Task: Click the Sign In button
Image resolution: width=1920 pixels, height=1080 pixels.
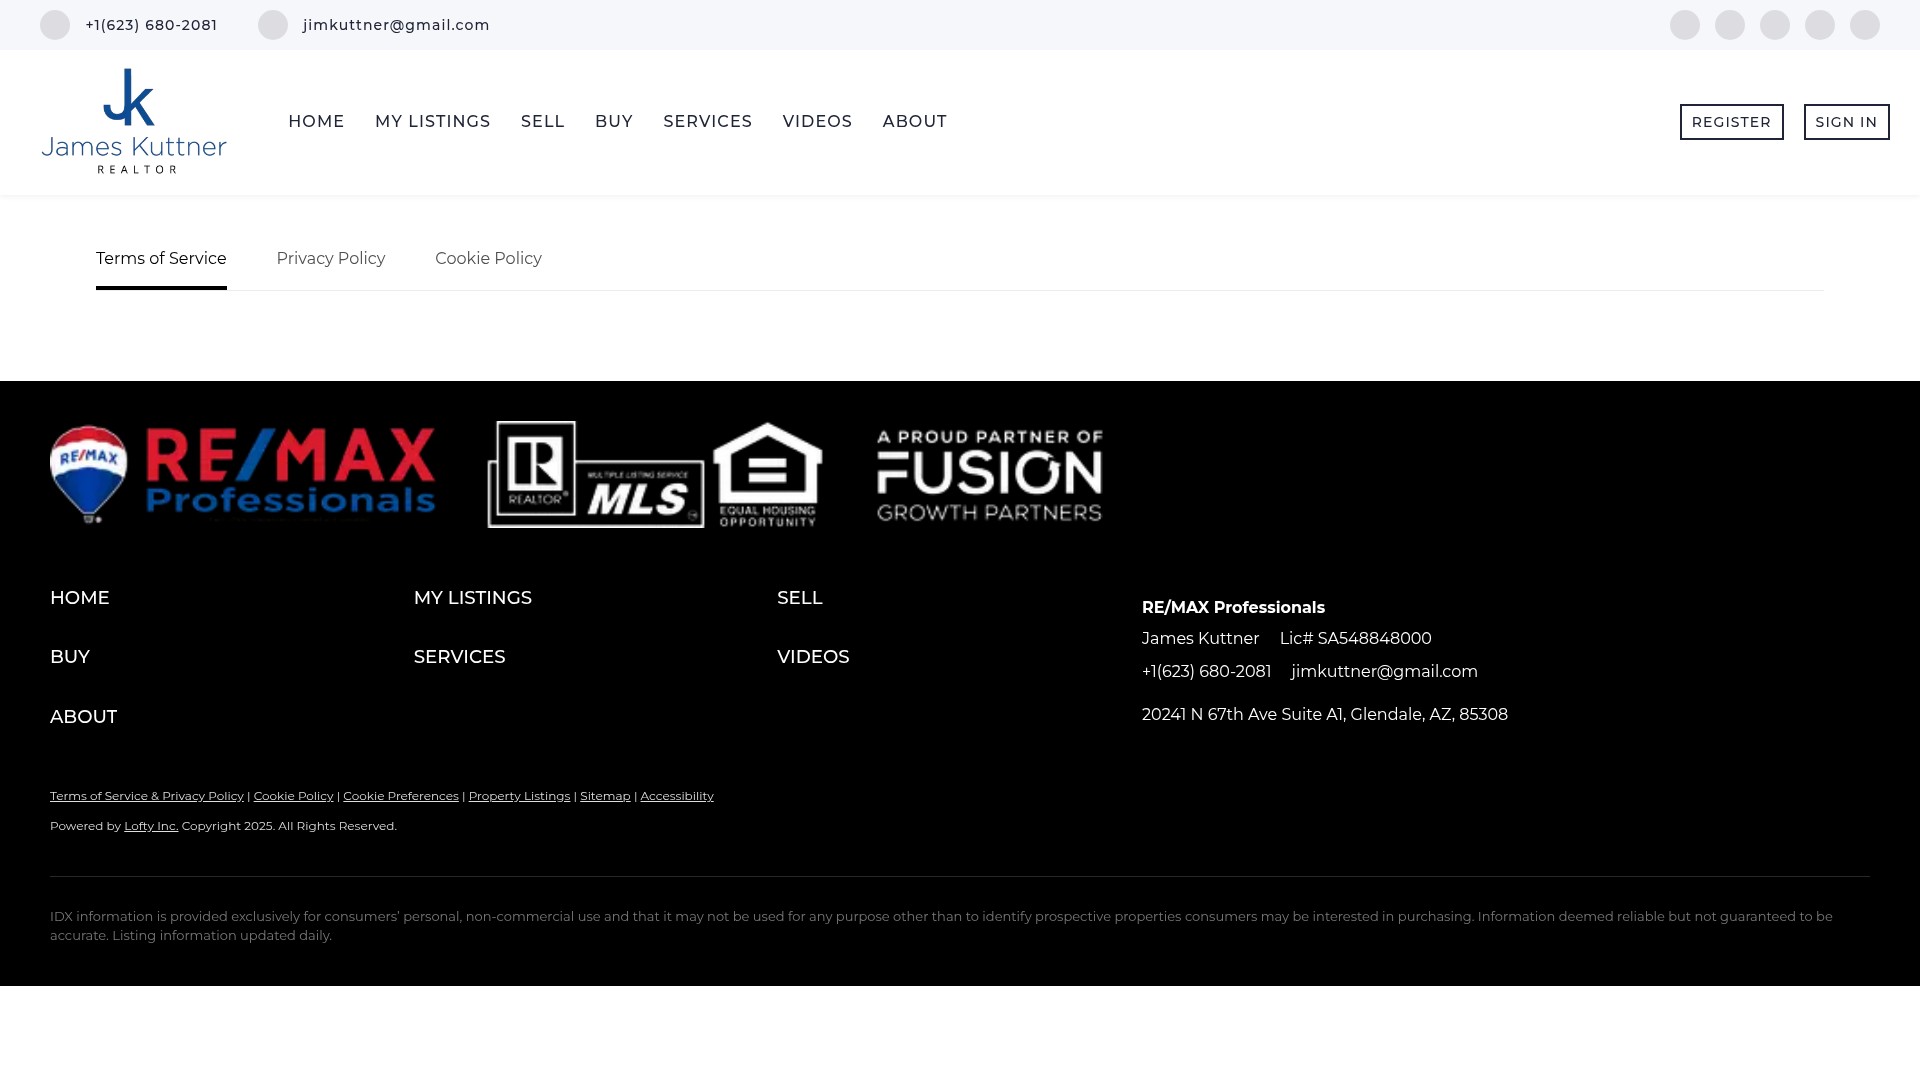Action: pyautogui.click(x=1847, y=122)
